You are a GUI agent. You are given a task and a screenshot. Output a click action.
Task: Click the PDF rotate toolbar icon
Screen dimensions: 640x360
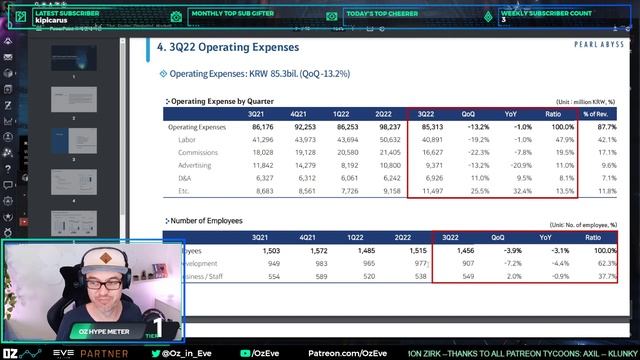[x=382, y=29]
